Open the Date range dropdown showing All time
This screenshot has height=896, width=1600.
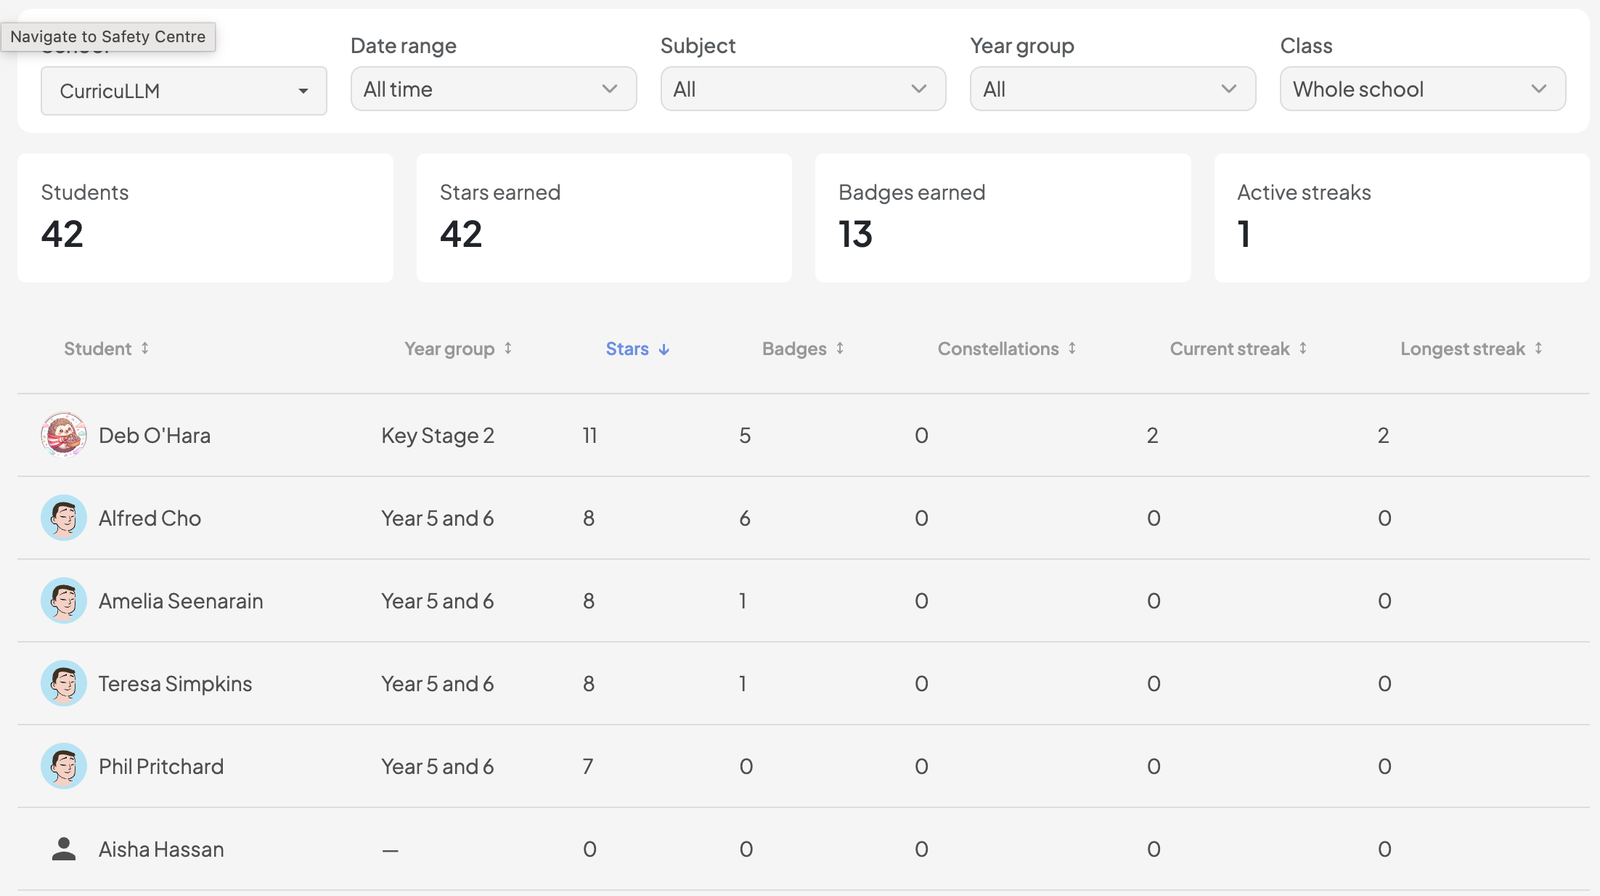tap(493, 89)
